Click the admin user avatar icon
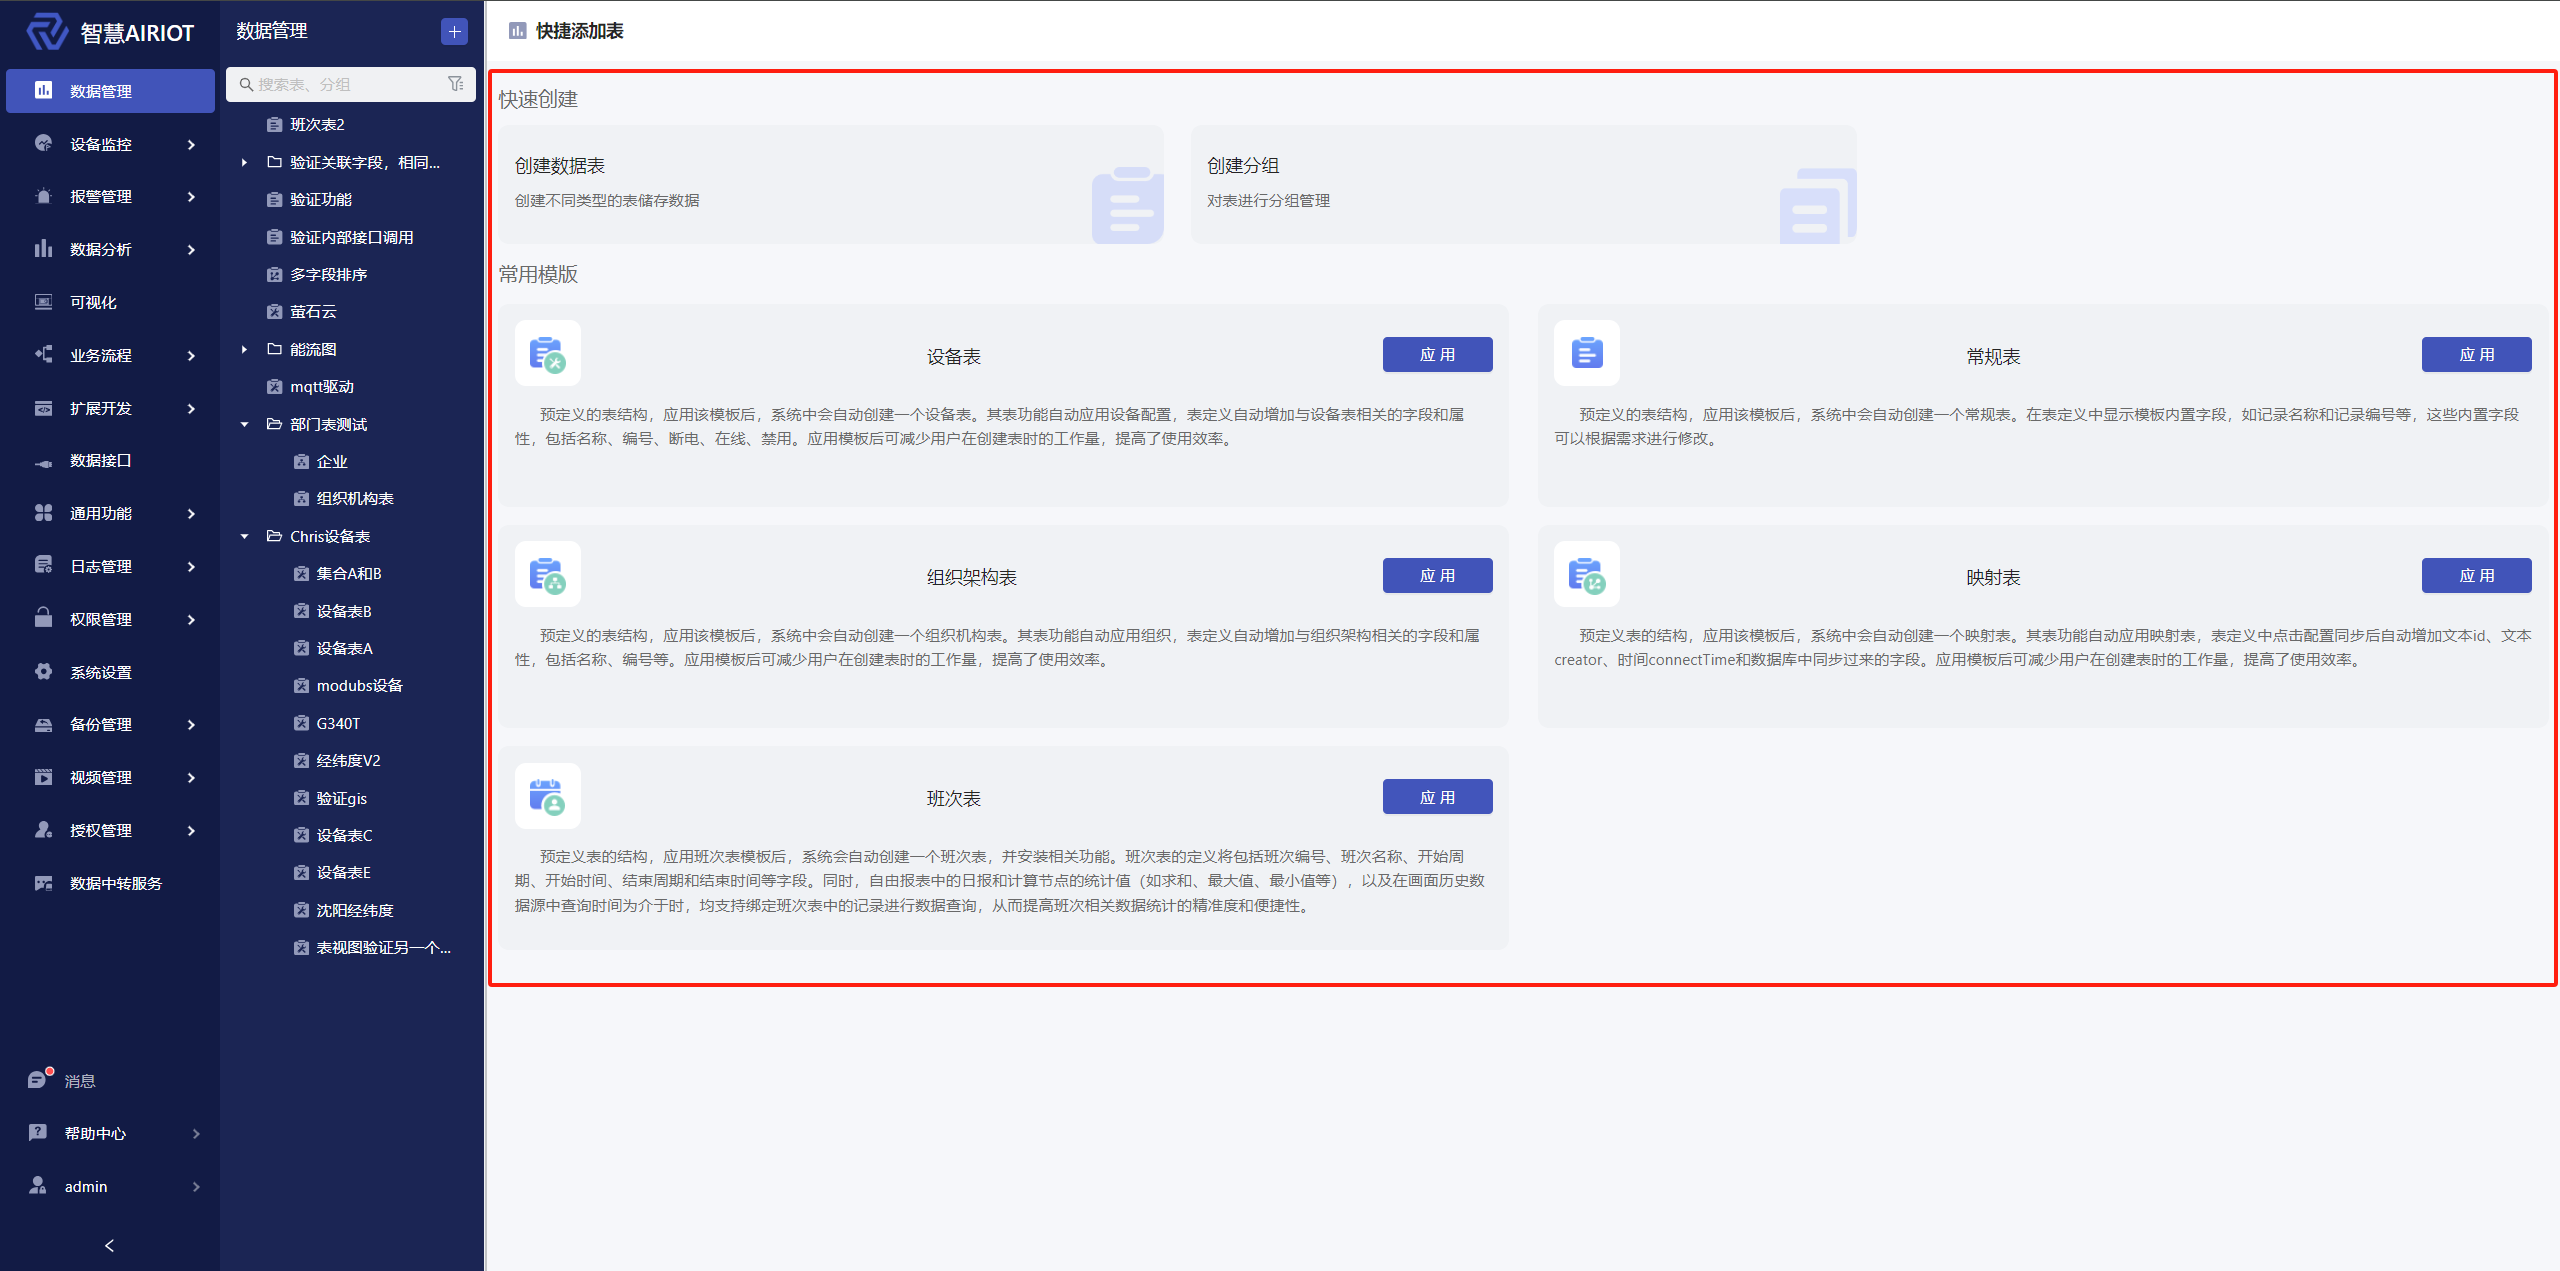 38,1186
